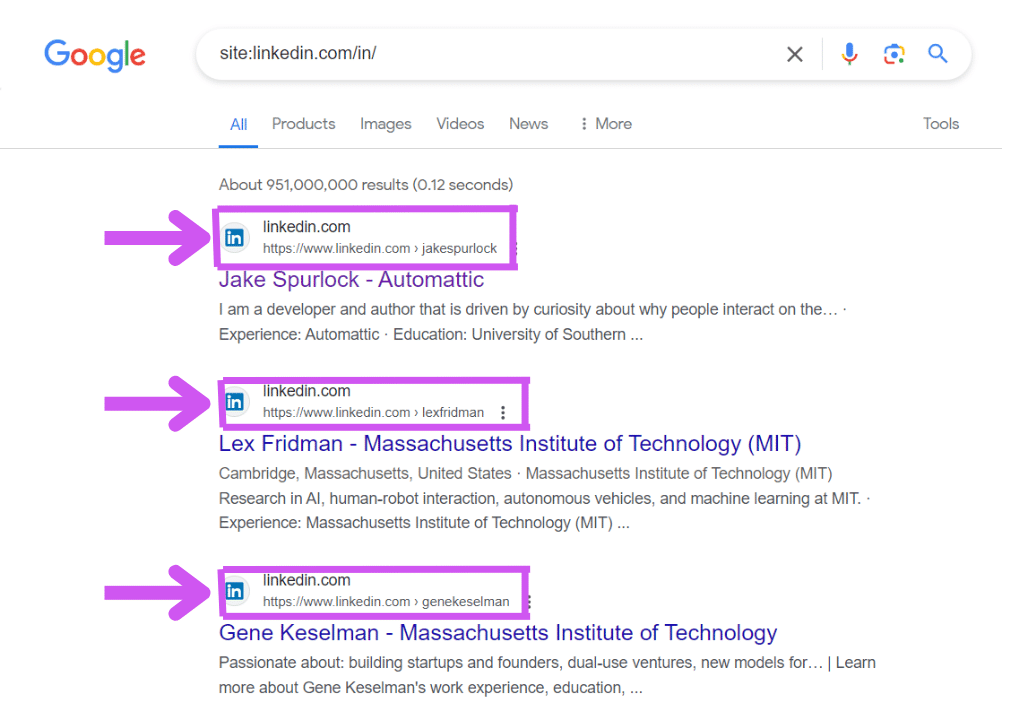Select the Products tab

pos(303,124)
